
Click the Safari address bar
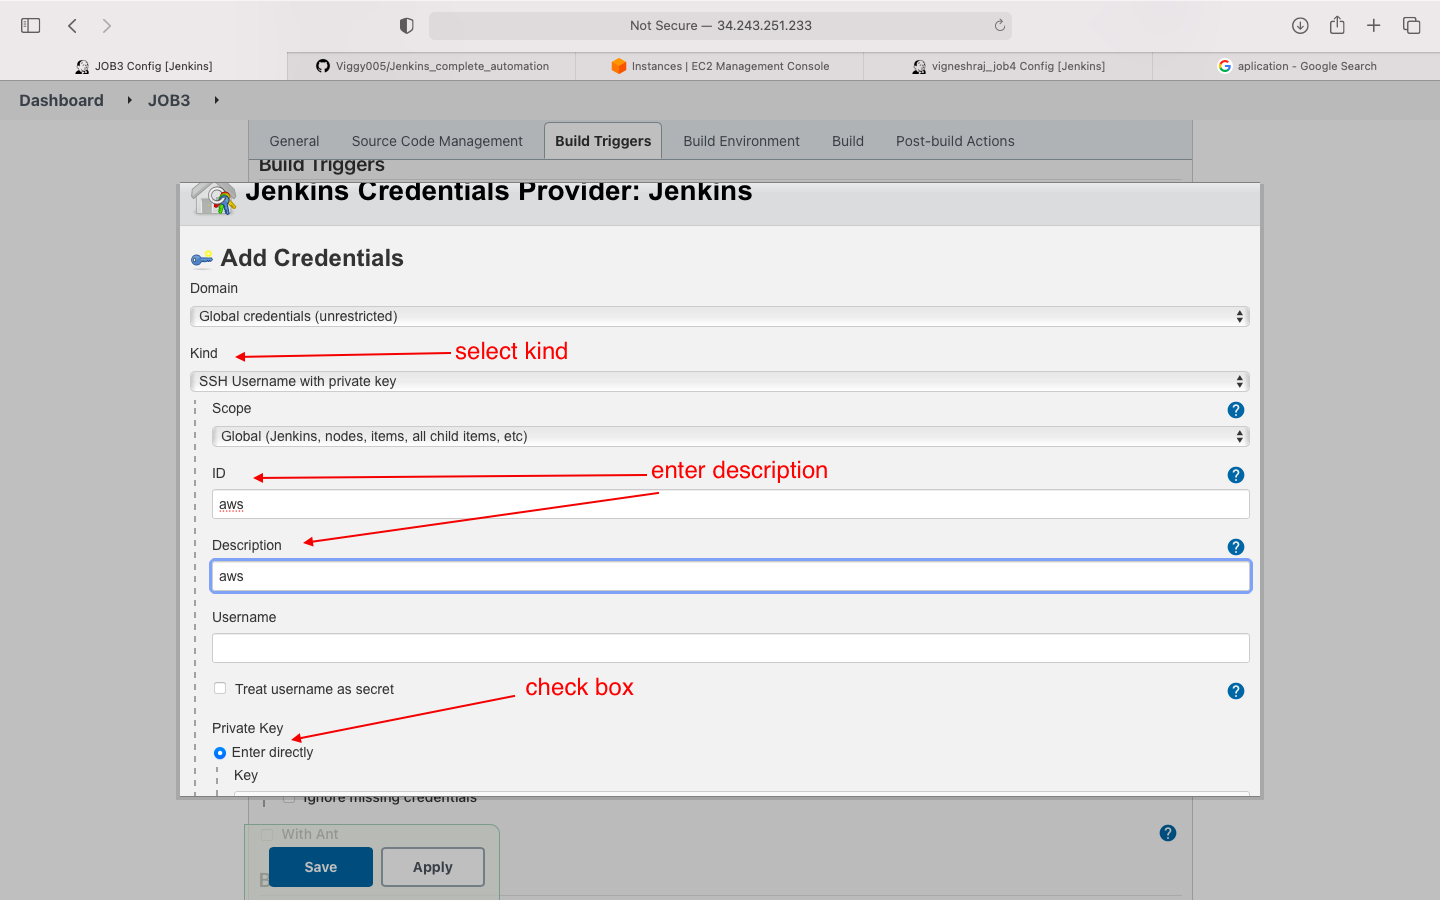tap(720, 25)
